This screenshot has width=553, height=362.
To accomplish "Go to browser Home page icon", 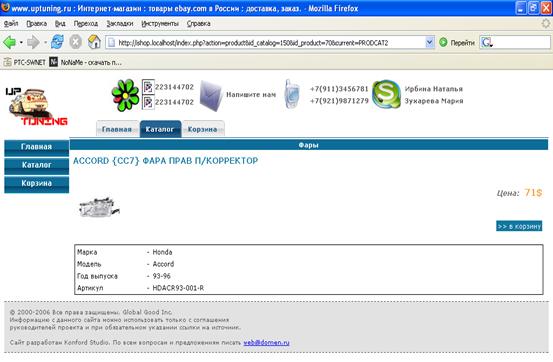I will [95, 42].
